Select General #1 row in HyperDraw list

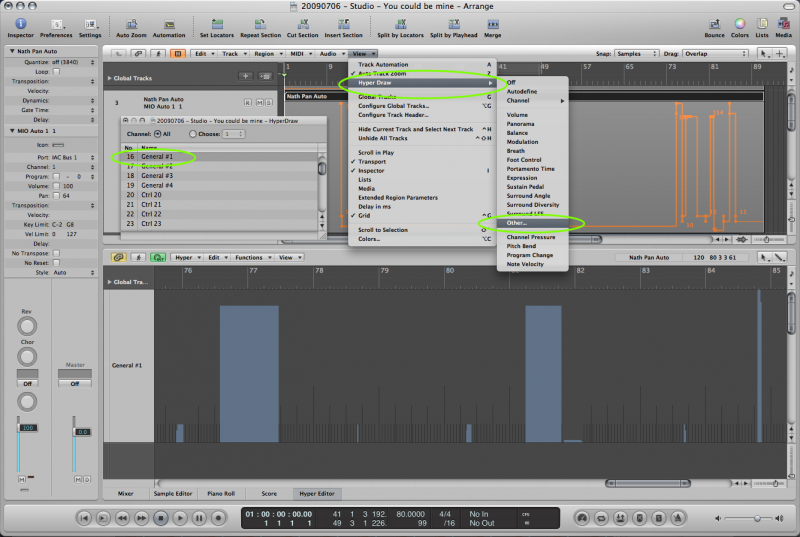pyautogui.click(x=219, y=157)
